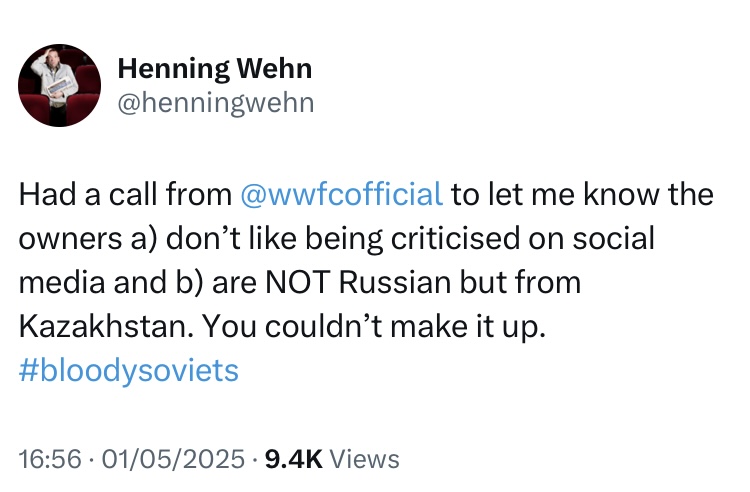This screenshot has height=492, width=750.
Task: Open the @henningwehn handle link
Action: (215, 102)
